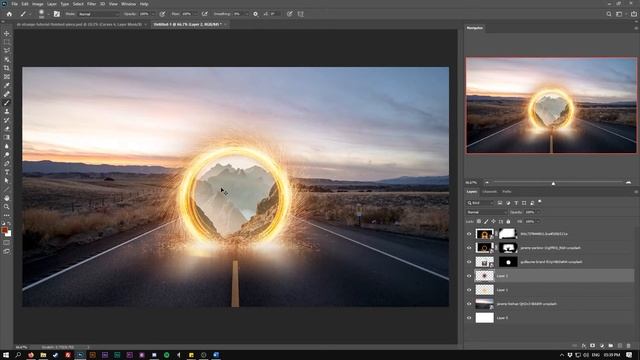Click the background color swatch
This screenshot has height=360, width=640.
coord(9,234)
